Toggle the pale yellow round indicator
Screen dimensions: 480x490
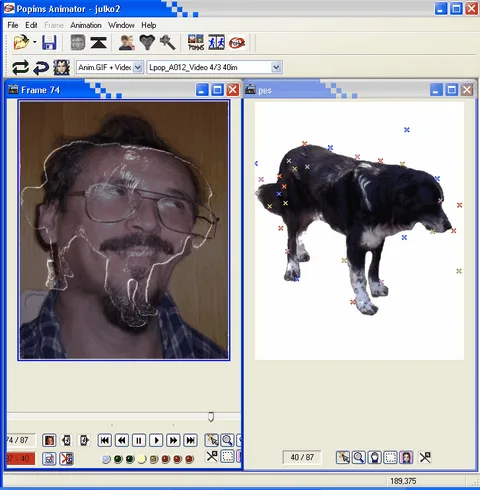[x=142, y=459]
